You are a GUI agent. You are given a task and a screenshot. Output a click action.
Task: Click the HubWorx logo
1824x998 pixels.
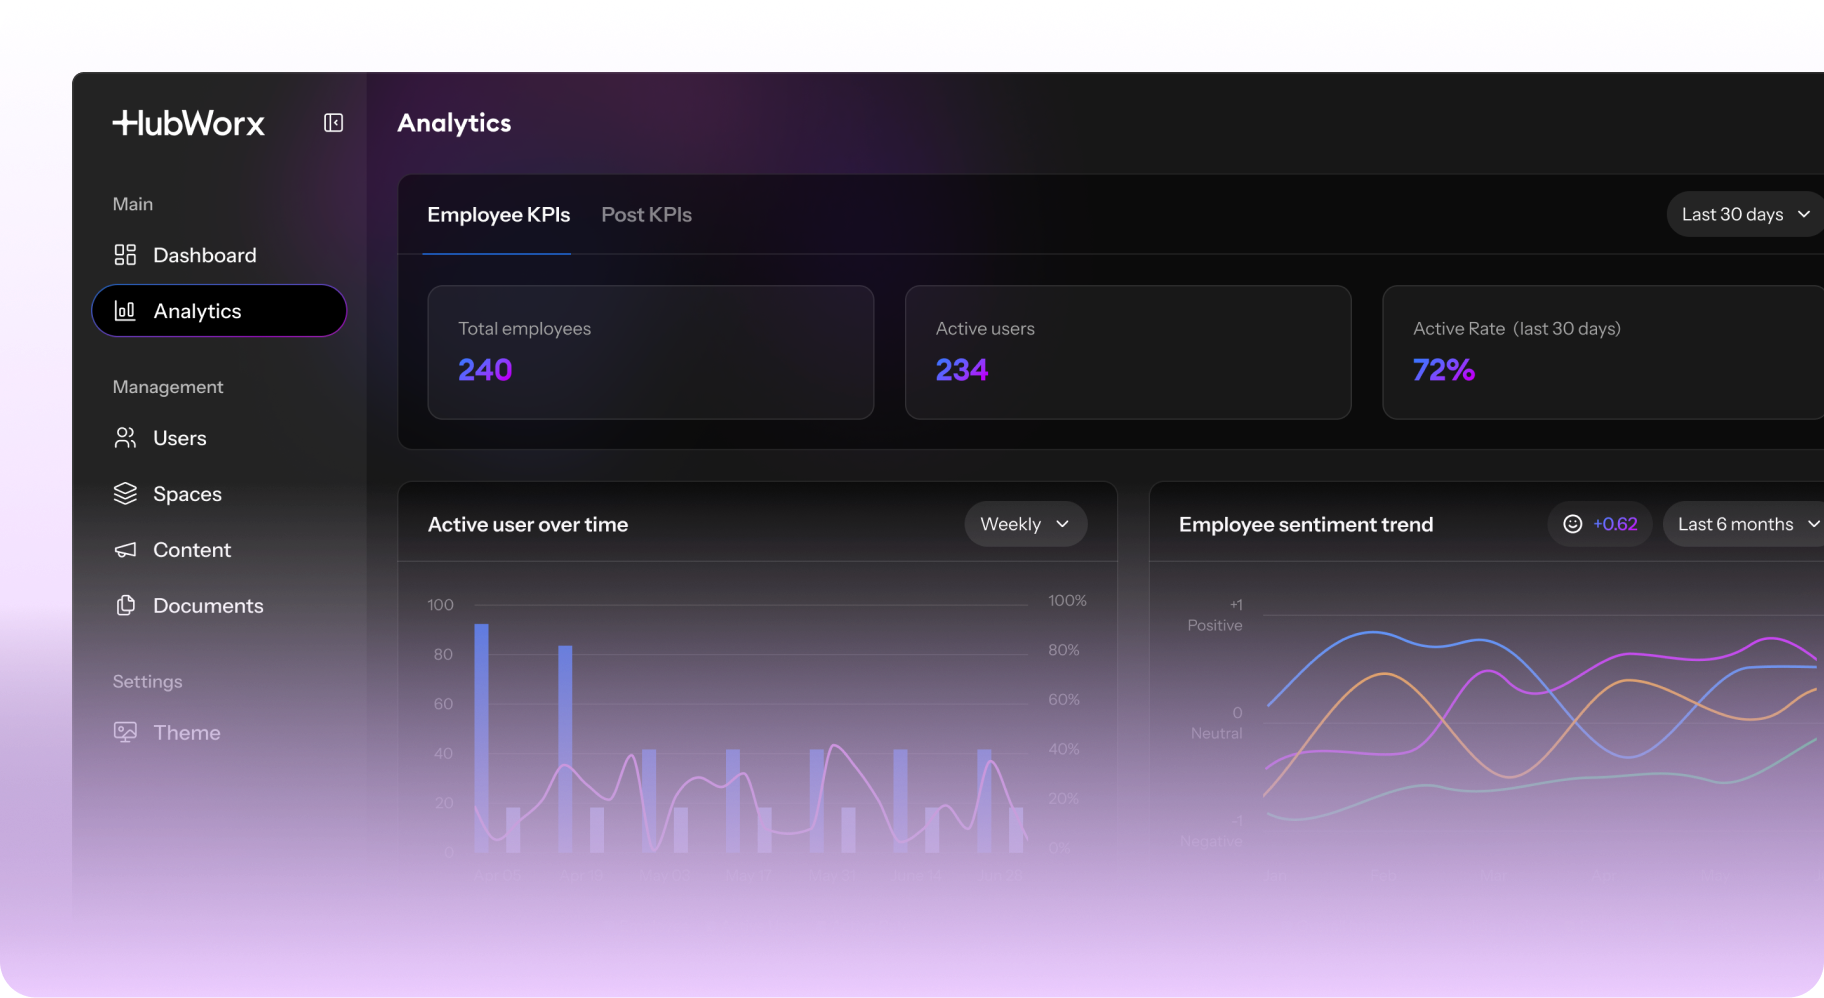tap(189, 123)
